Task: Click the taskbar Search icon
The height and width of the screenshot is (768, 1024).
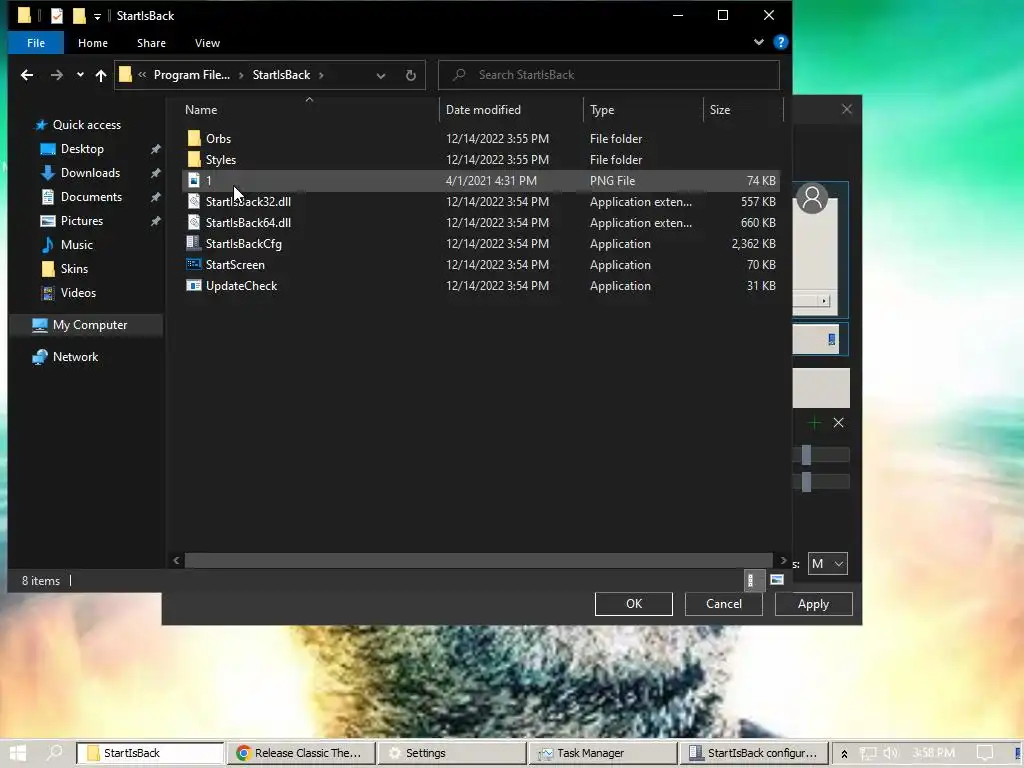Action: (x=55, y=753)
